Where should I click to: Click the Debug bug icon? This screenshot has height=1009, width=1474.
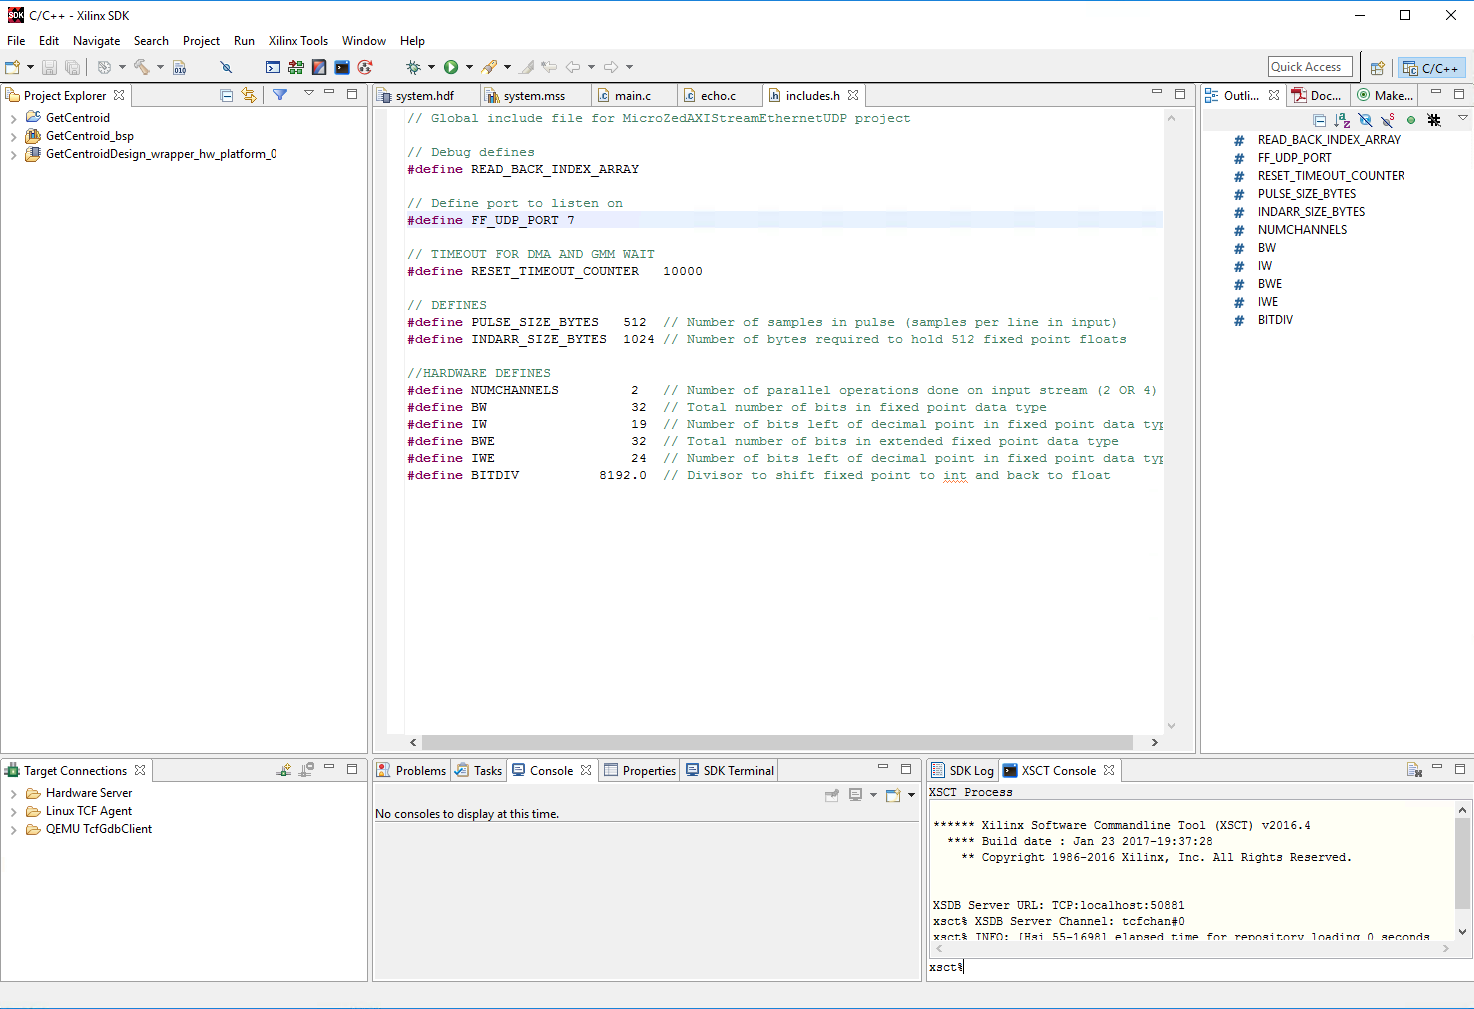pyautogui.click(x=413, y=67)
